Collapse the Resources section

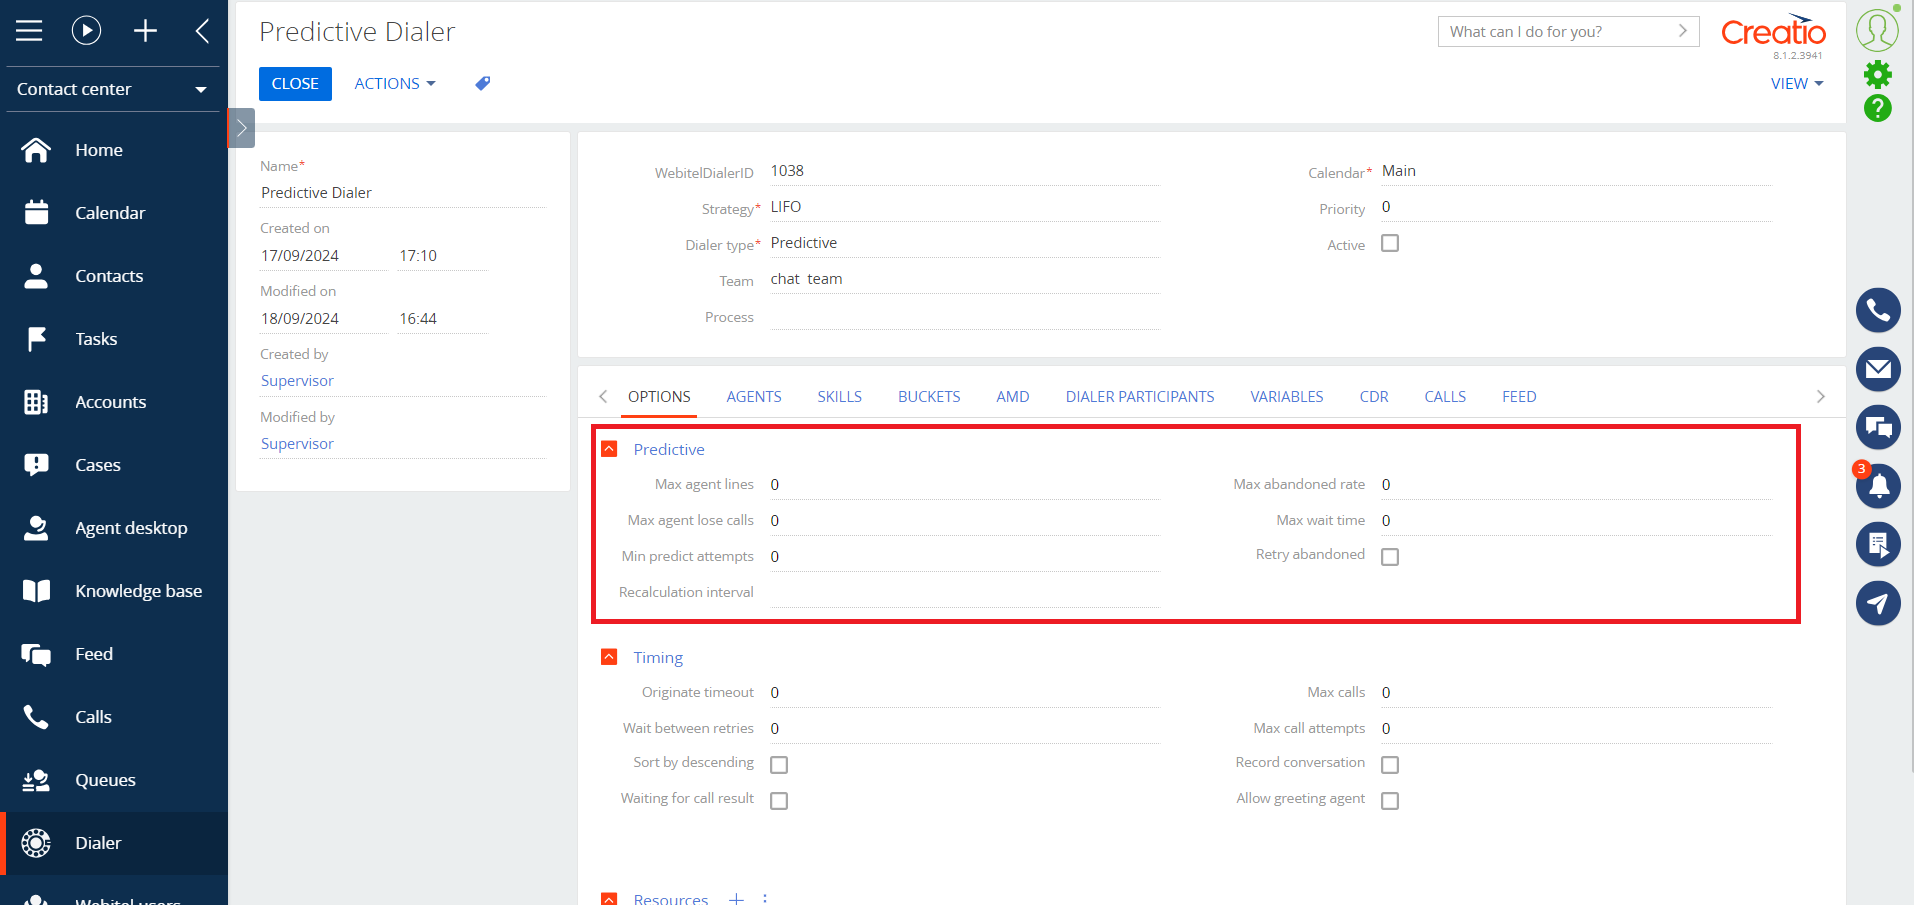[609, 898]
